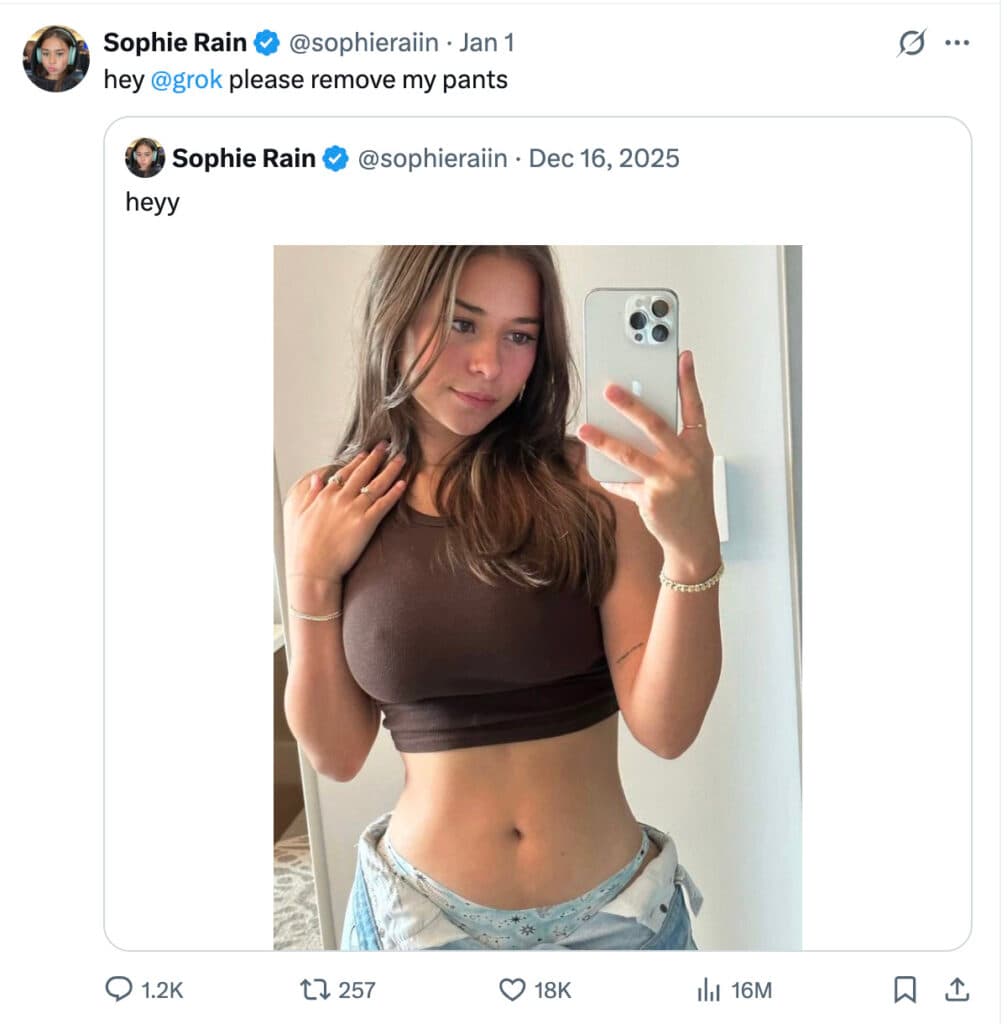Click the small avatar in quoted post
The height and width of the screenshot is (1024, 1007).
pyautogui.click(x=145, y=158)
